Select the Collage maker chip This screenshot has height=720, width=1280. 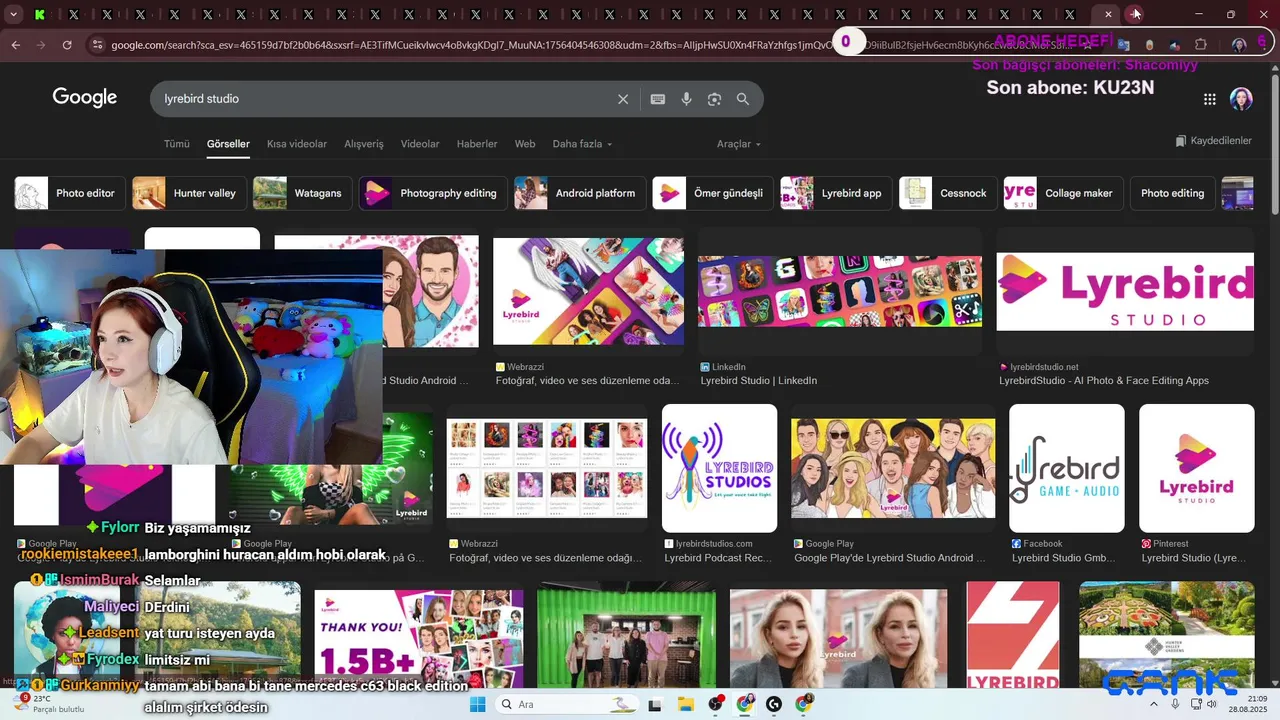(x=1063, y=193)
